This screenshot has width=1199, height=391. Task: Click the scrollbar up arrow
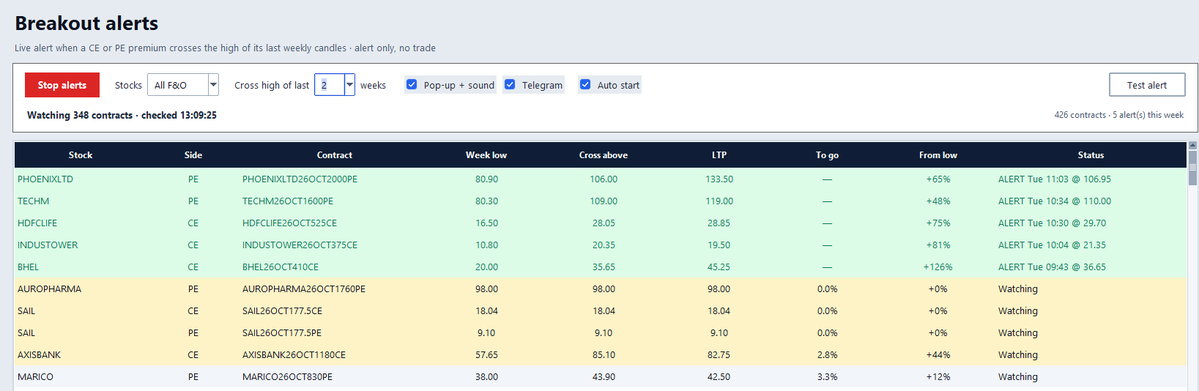click(1192, 145)
